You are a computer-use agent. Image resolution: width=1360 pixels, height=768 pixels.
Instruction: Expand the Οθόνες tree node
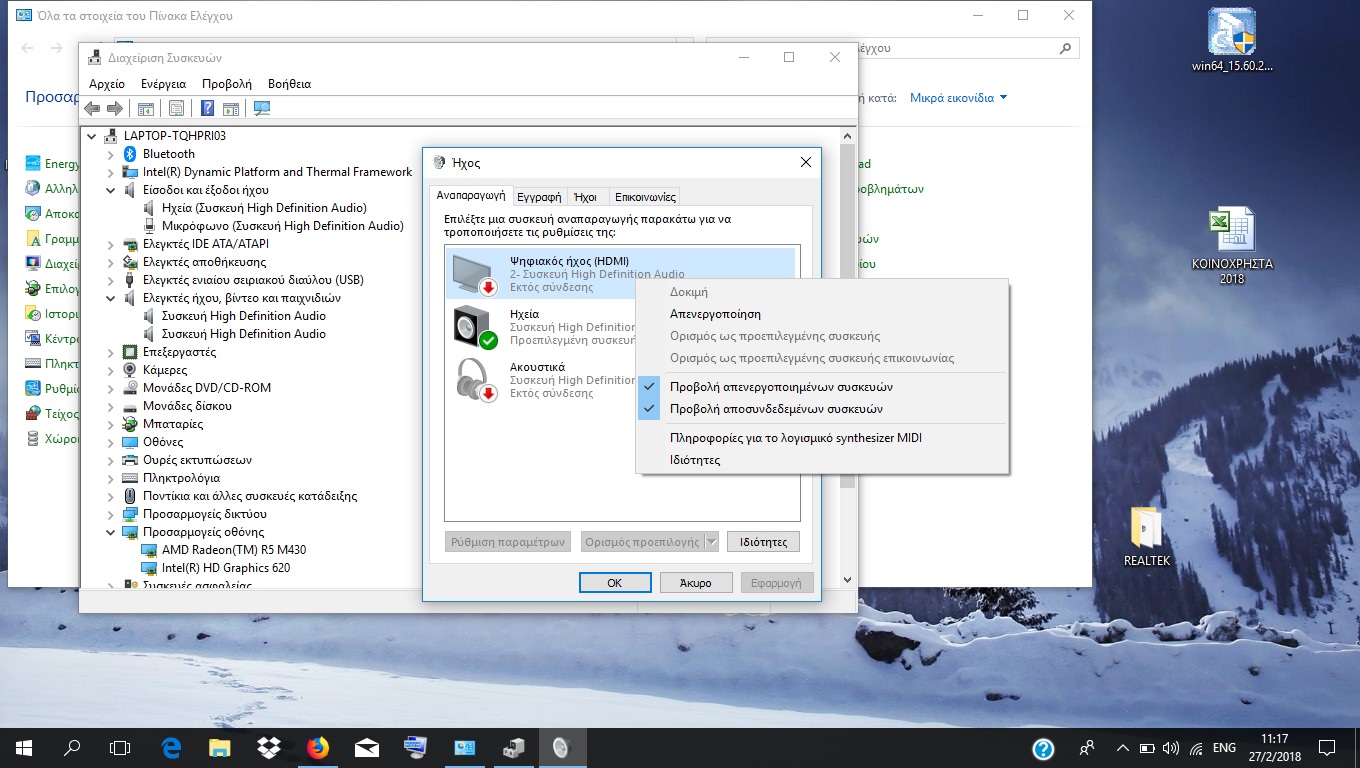pyautogui.click(x=110, y=441)
